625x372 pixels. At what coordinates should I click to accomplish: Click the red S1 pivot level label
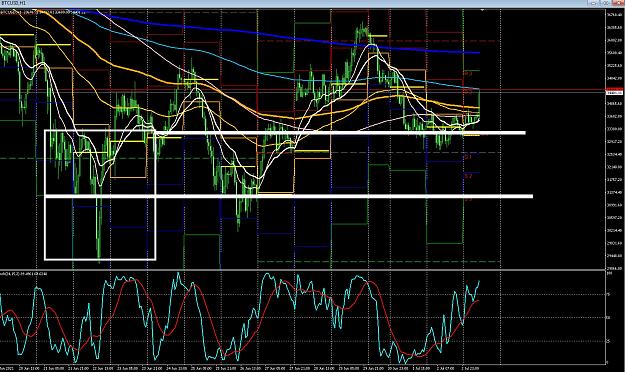[468, 157]
